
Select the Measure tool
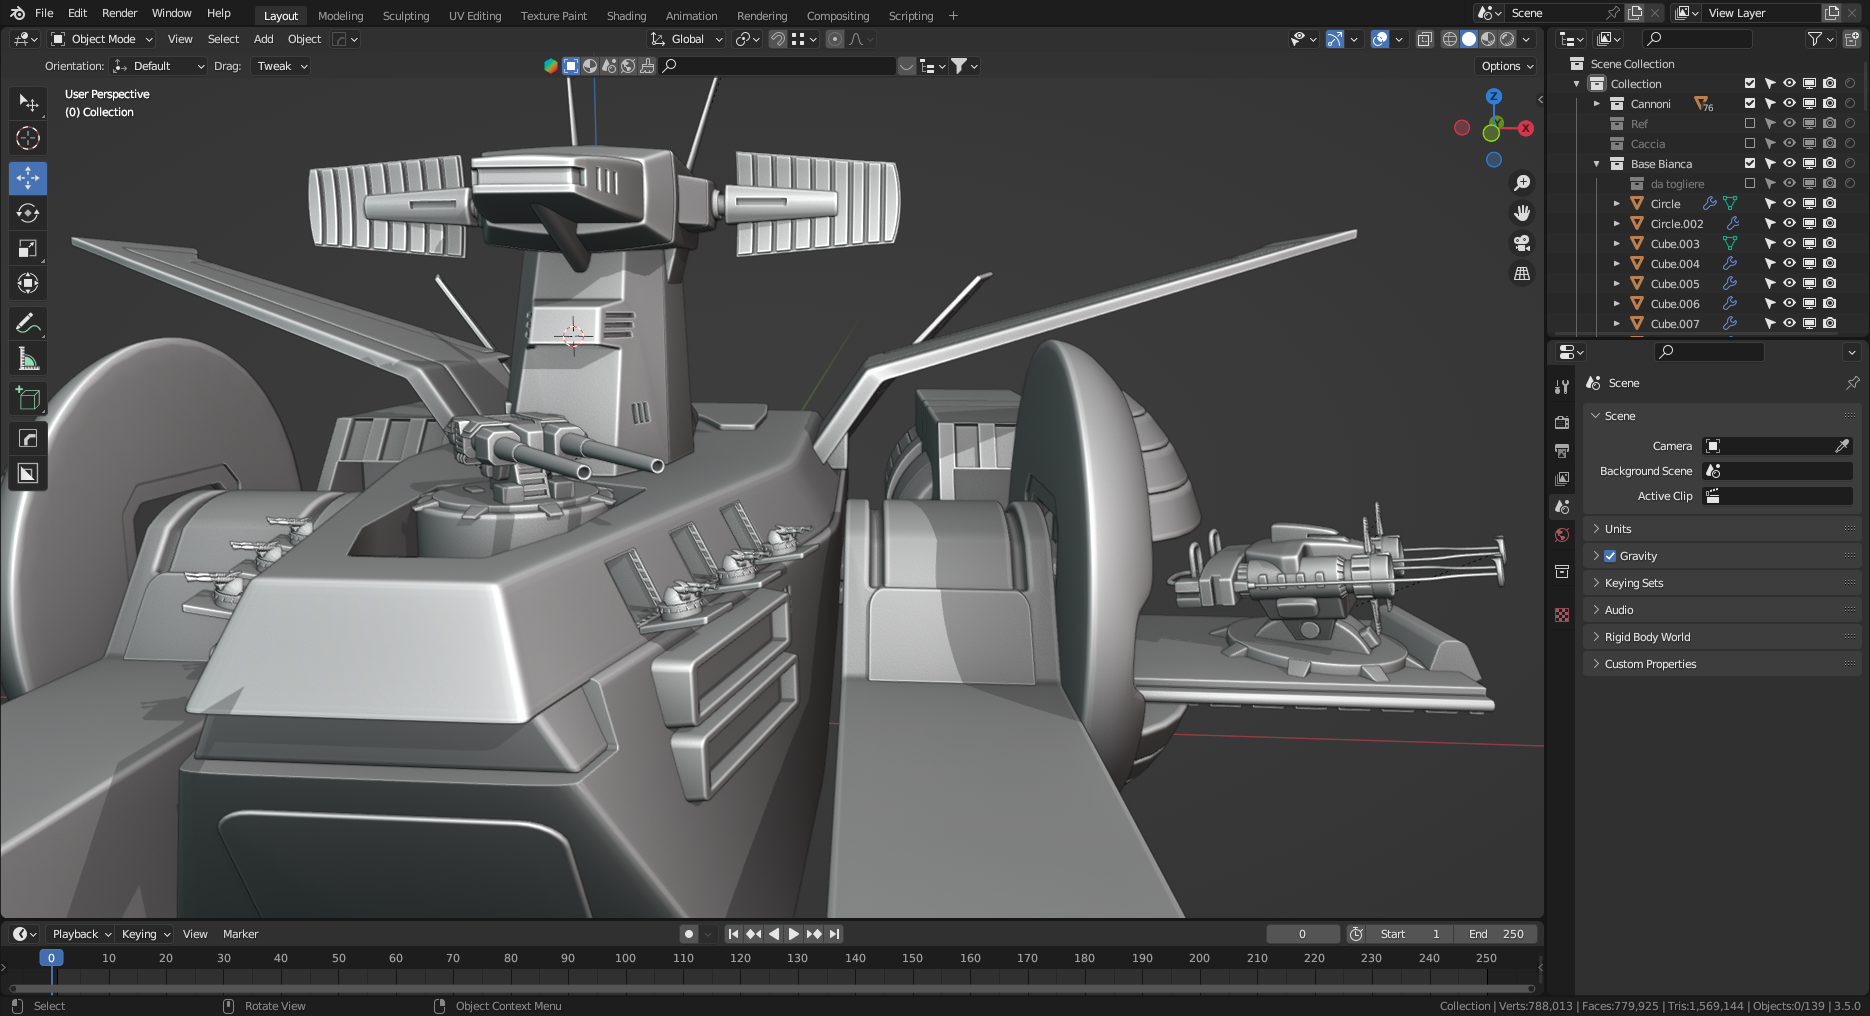point(28,358)
